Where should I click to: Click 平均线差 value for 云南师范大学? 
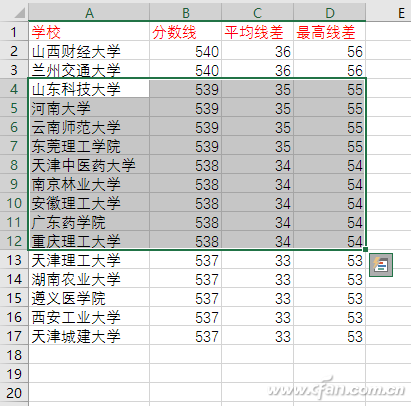tap(257, 127)
